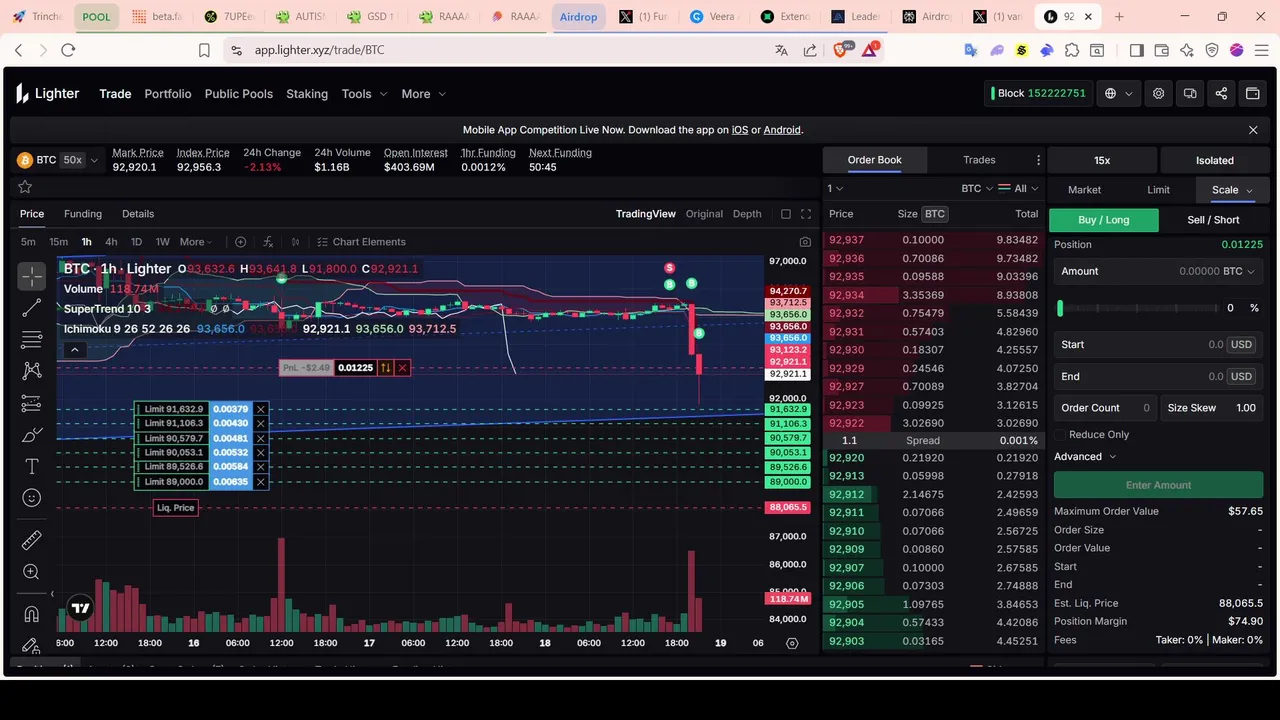This screenshot has width=1280, height=720.
Task: Click the TradingView logo on chart
Action: coord(81,608)
